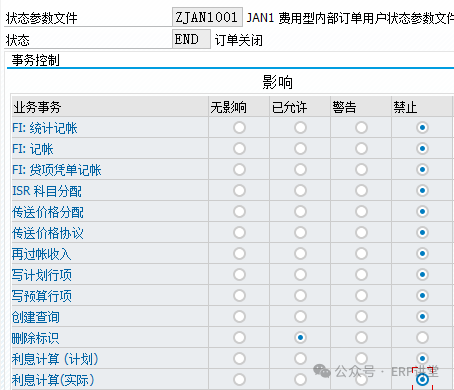Screen dimensions: 454x390
Task: Open the 删除标识 transaction link
Action: click(x=35, y=338)
